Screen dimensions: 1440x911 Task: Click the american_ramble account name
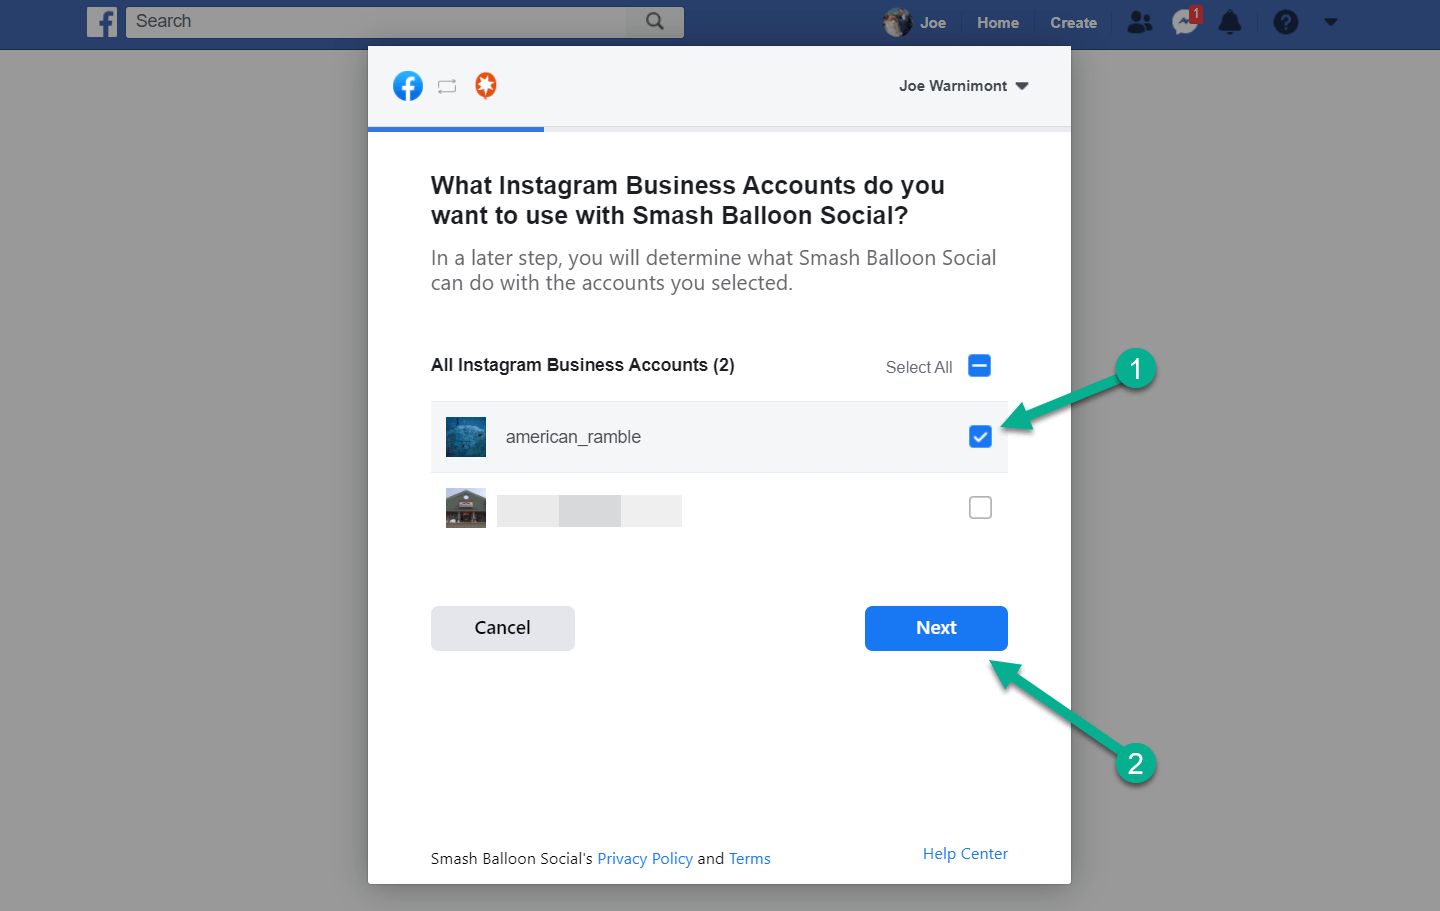[573, 437]
